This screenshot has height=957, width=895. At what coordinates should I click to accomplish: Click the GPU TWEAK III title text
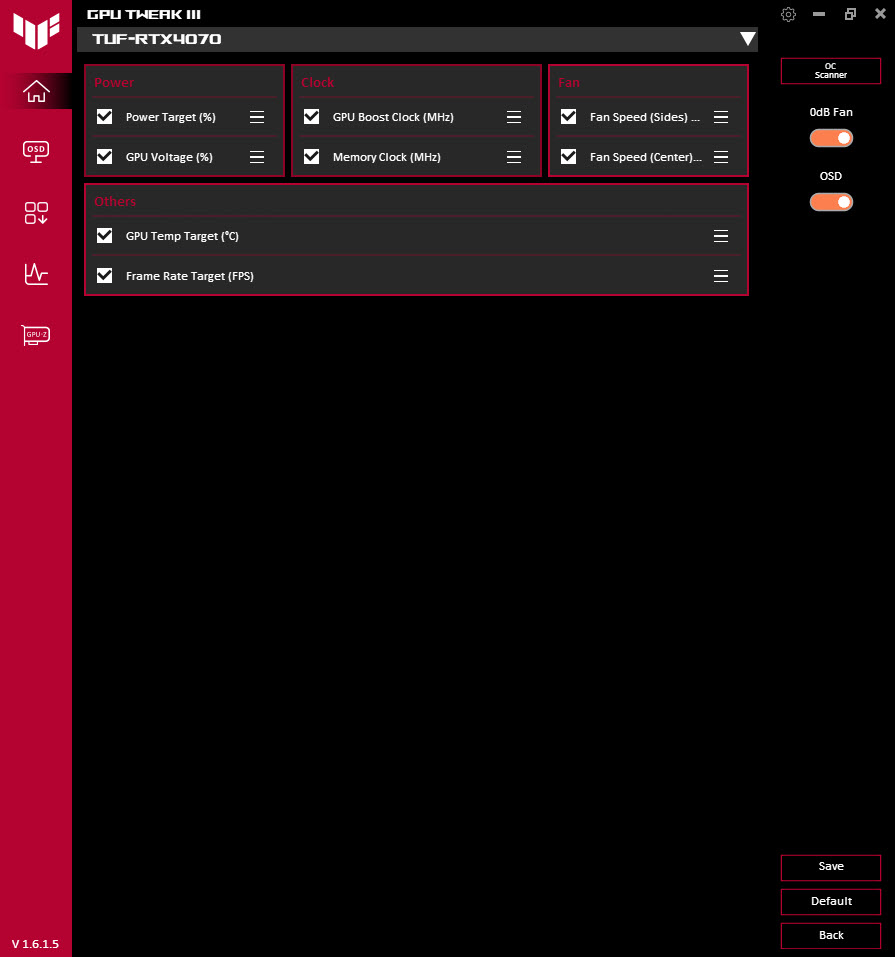tap(143, 14)
